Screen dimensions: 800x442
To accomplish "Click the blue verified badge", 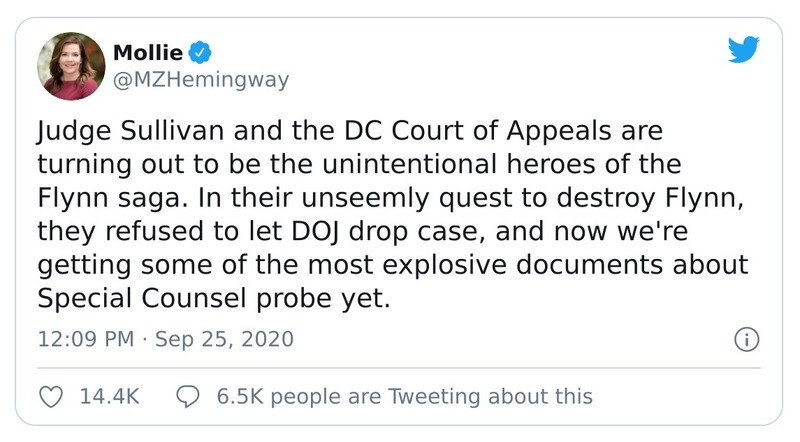I will click(x=199, y=52).
